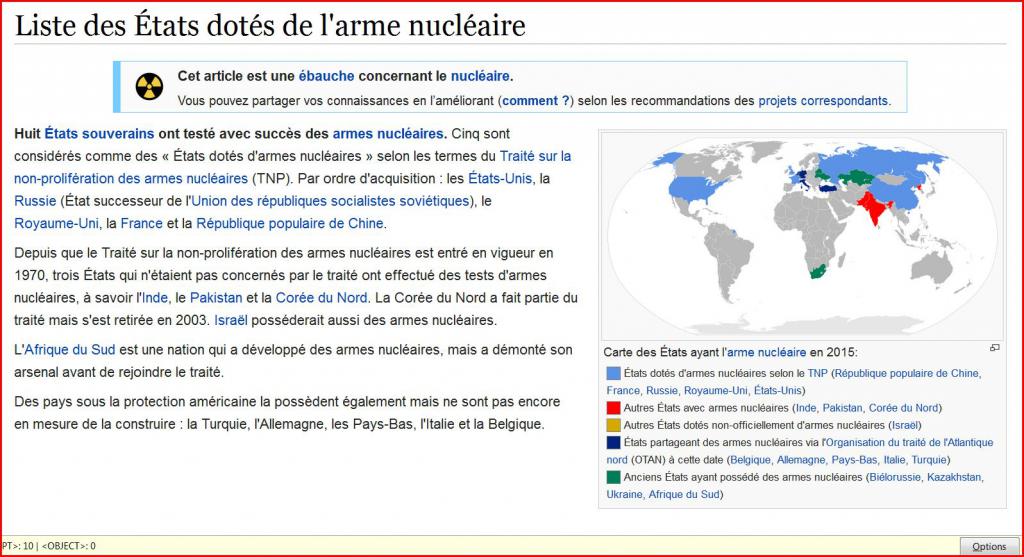Open the 'Israël' link in the map legend
Screen dimensions: 1024x557
point(904,425)
